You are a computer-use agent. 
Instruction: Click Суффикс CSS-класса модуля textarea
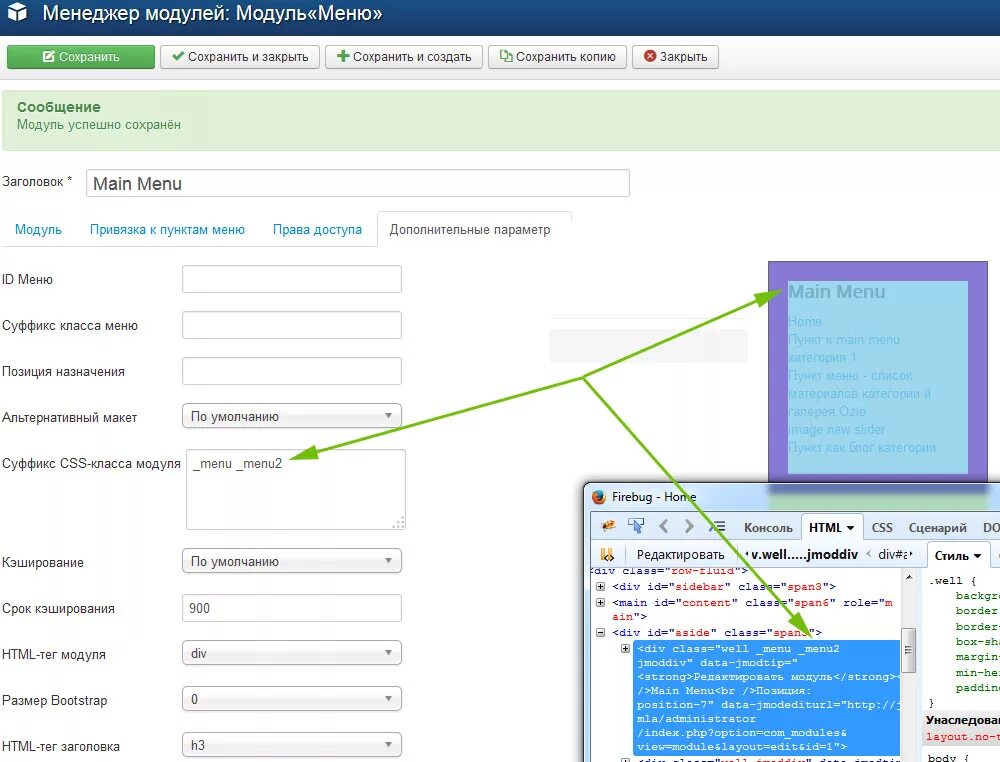pos(296,490)
